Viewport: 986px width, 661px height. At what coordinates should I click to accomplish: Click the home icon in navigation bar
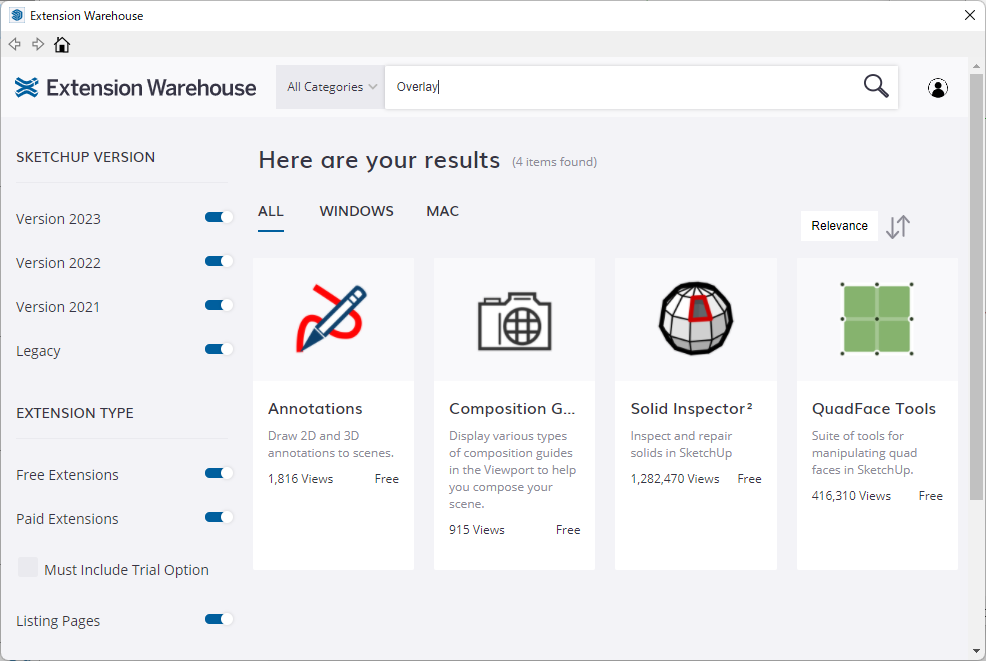coord(62,44)
